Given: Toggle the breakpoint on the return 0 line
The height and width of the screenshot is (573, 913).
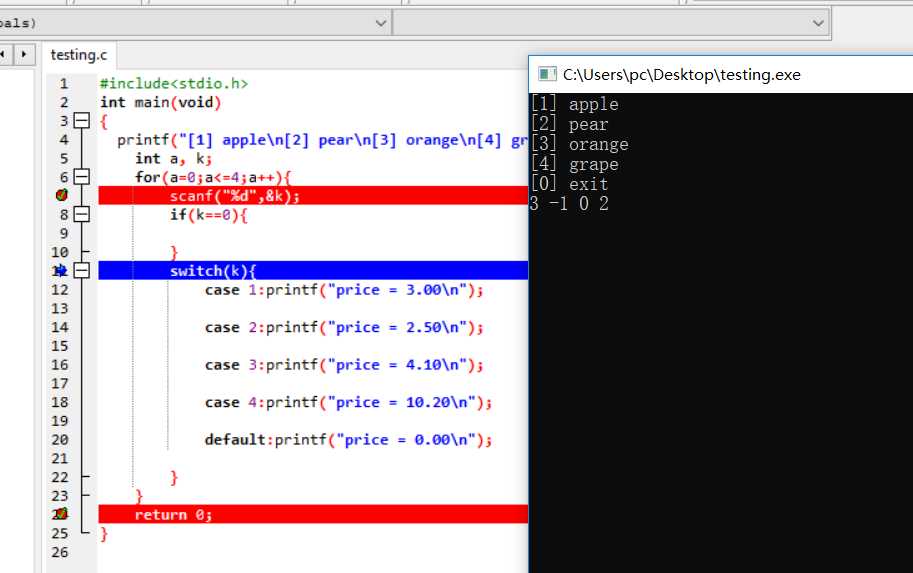Looking at the screenshot, I should [x=61, y=514].
